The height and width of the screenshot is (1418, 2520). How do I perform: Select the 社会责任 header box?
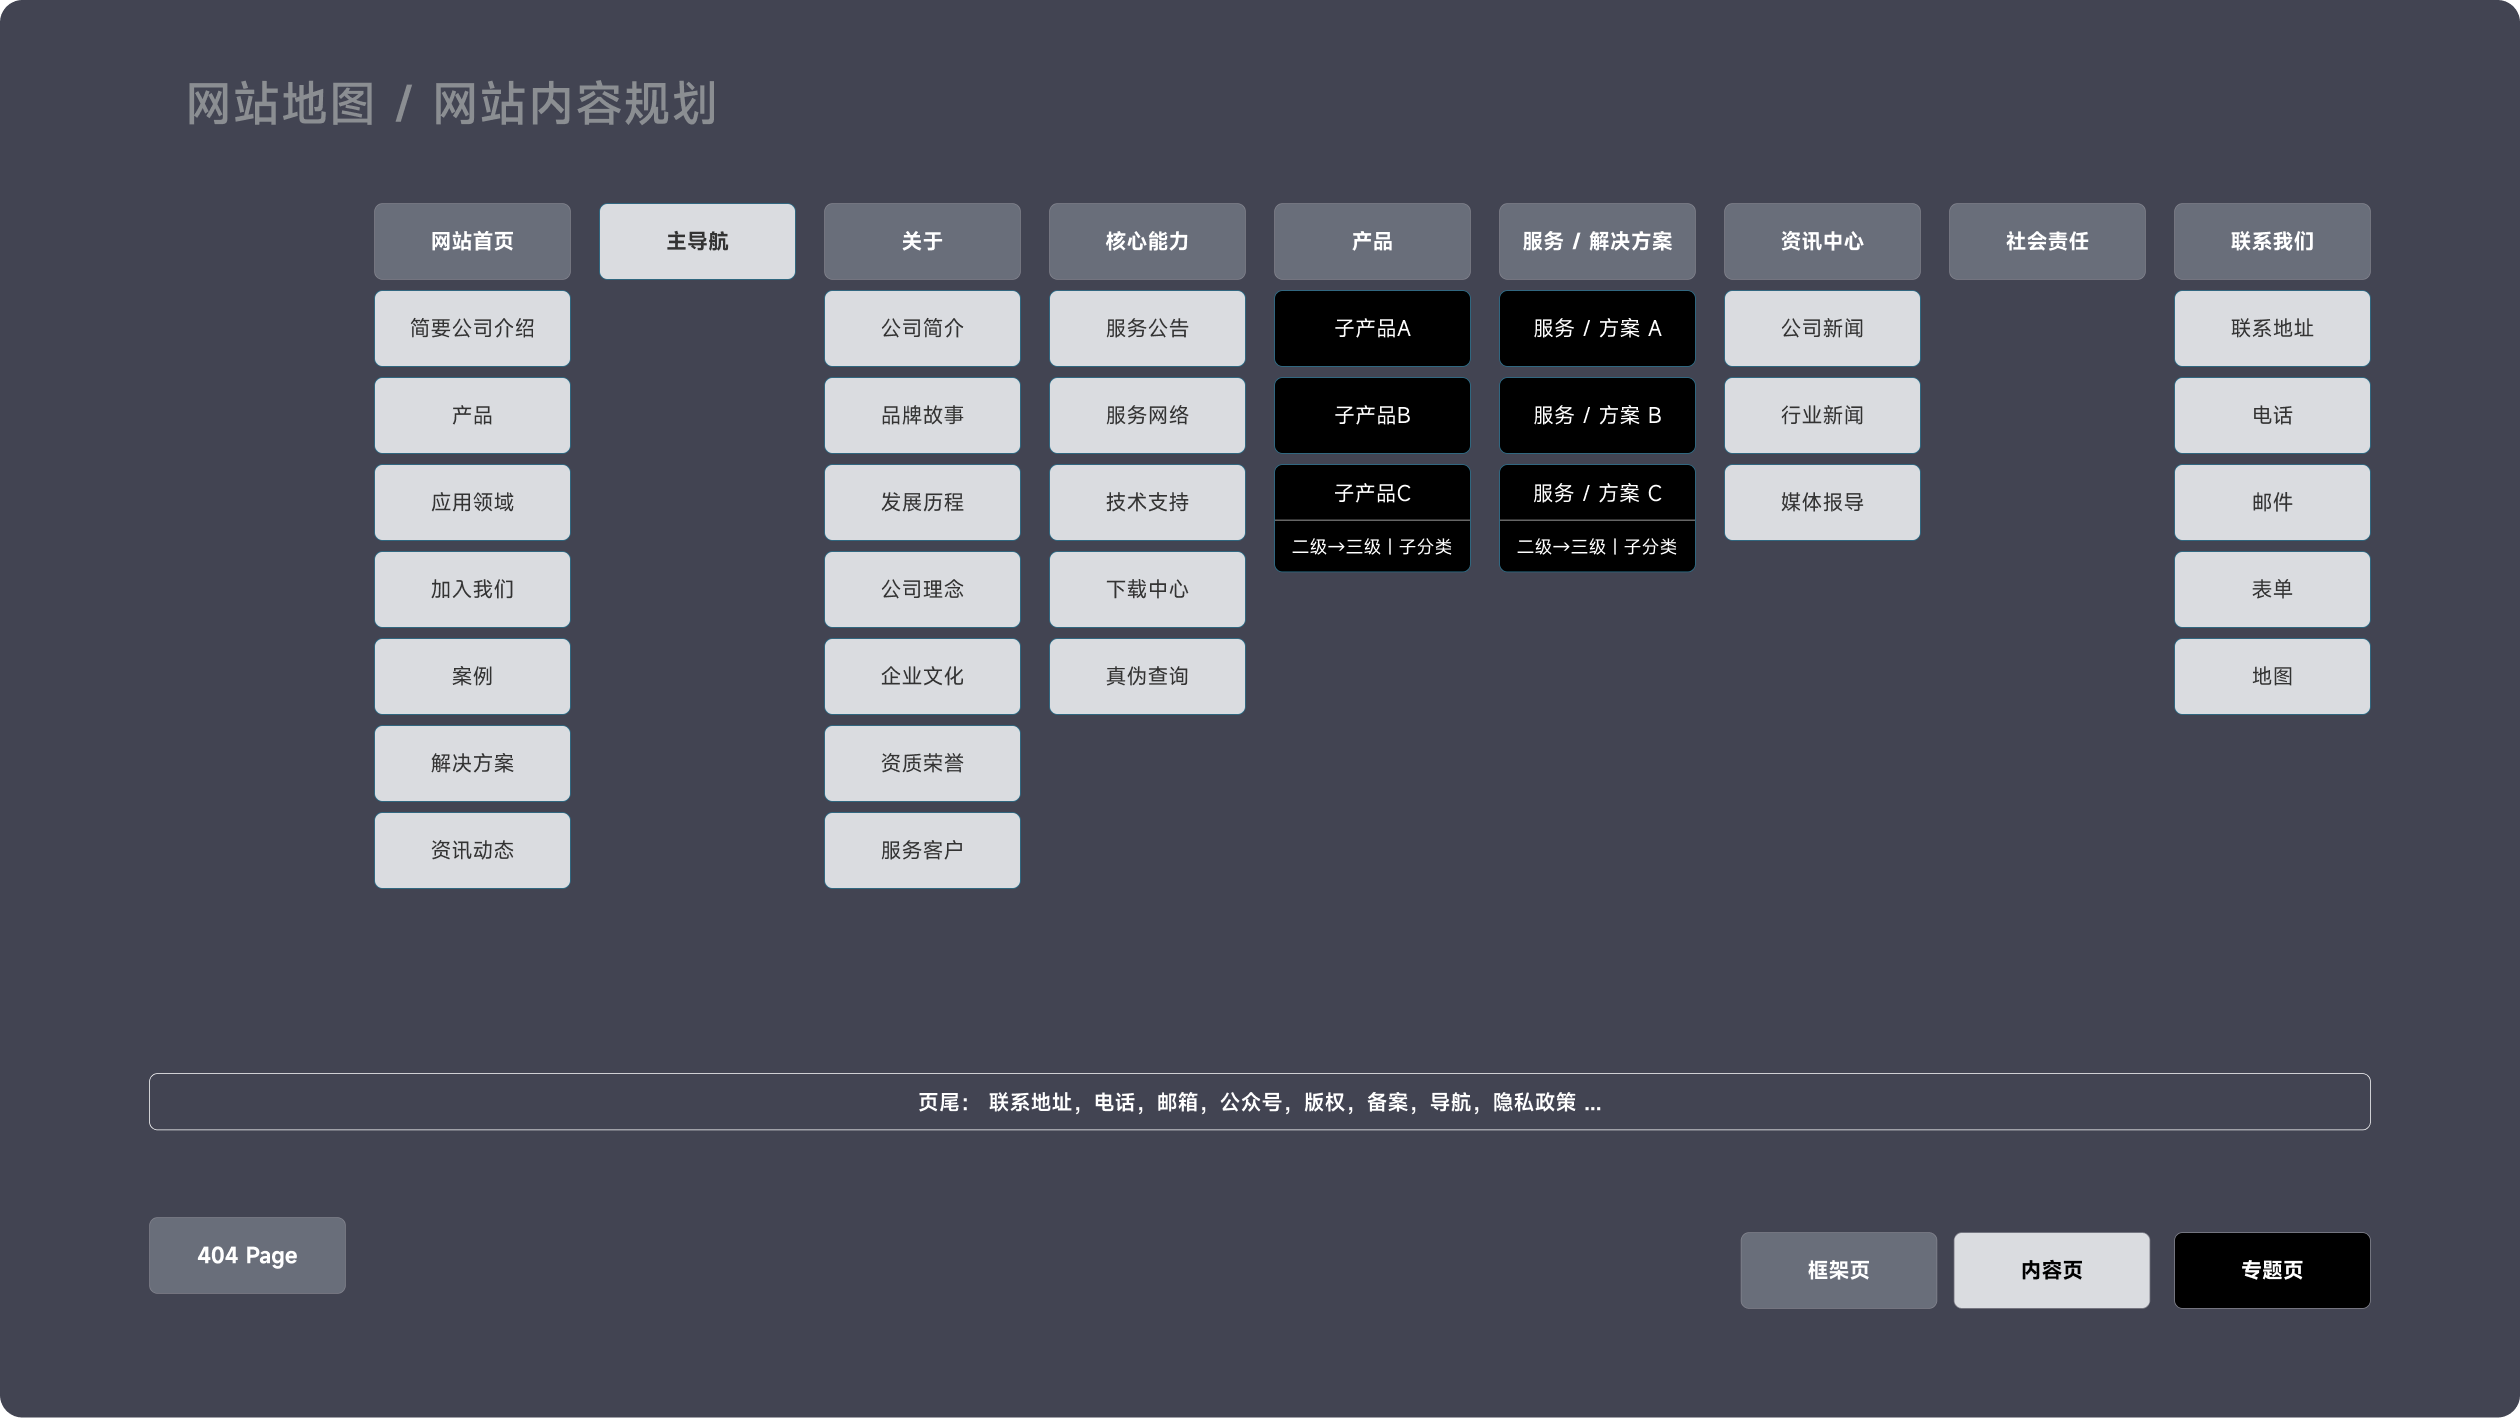2047,241
